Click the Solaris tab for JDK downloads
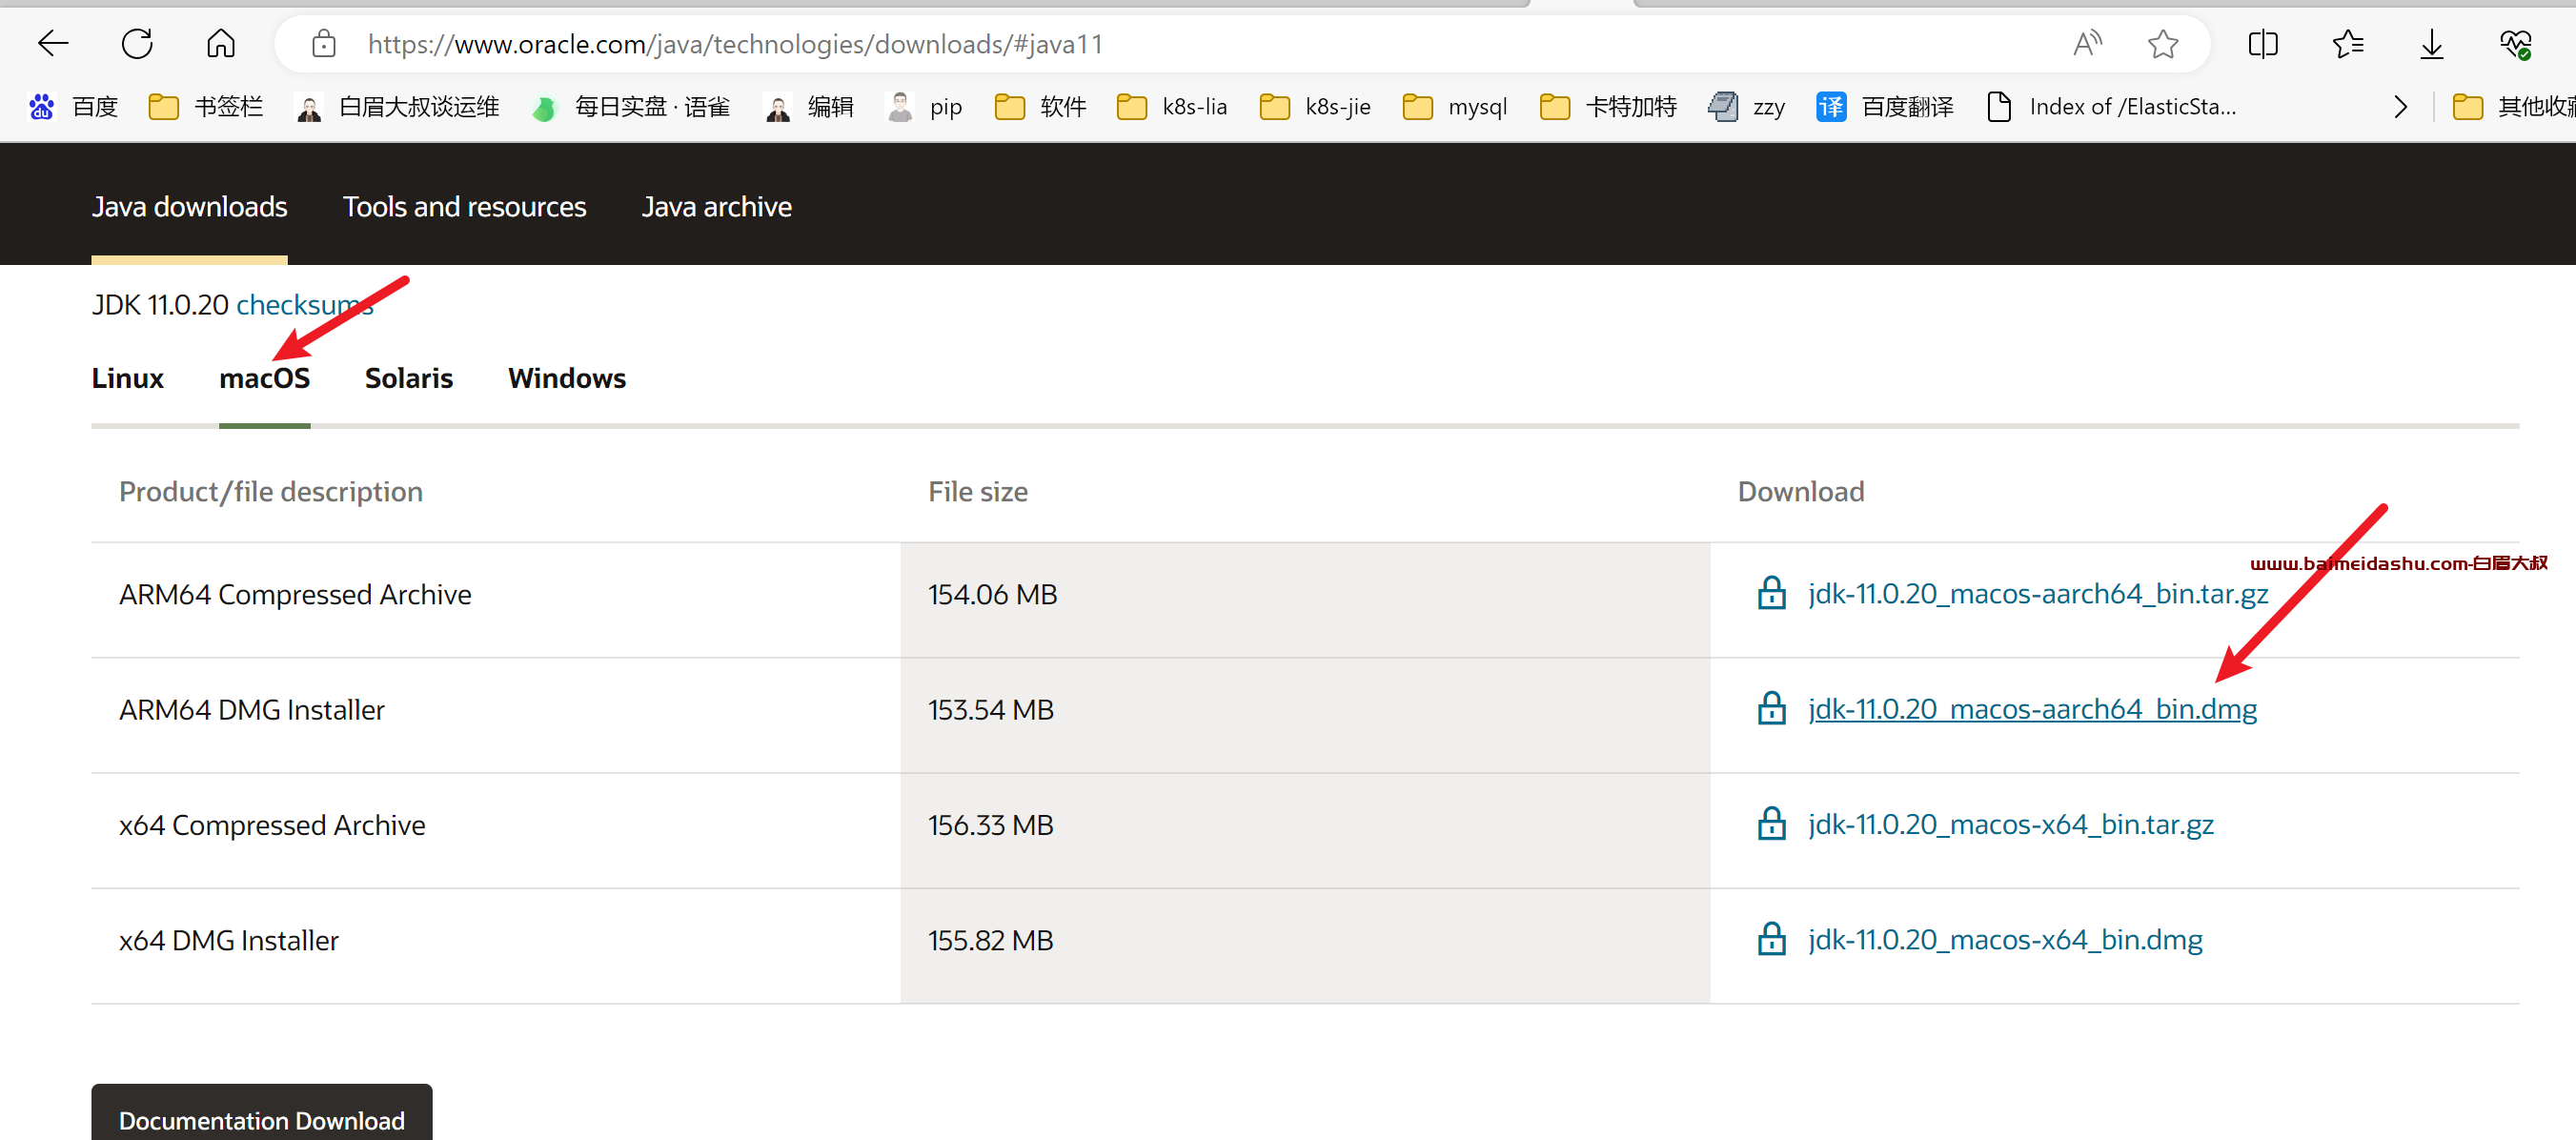The width and height of the screenshot is (2576, 1140). point(406,377)
